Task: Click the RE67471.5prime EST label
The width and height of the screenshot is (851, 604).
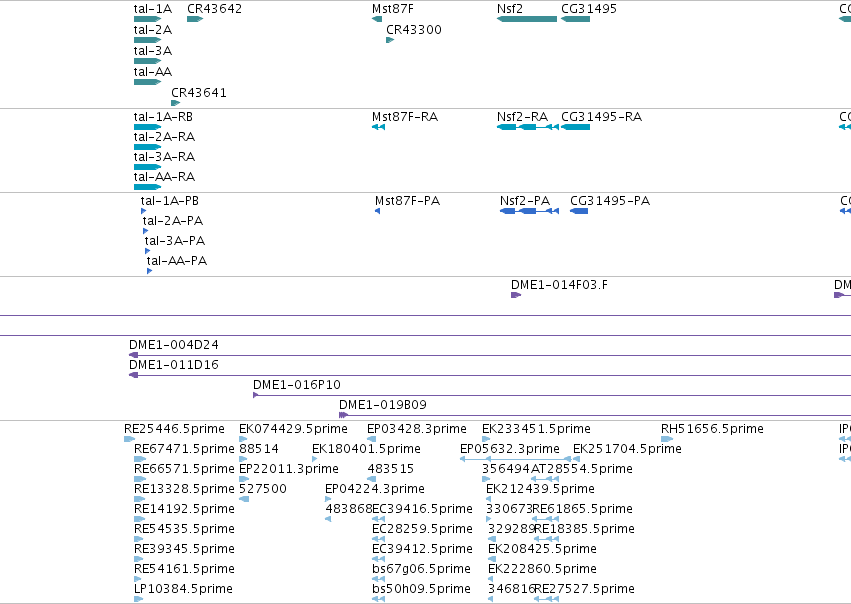Action: click(x=184, y=449)
